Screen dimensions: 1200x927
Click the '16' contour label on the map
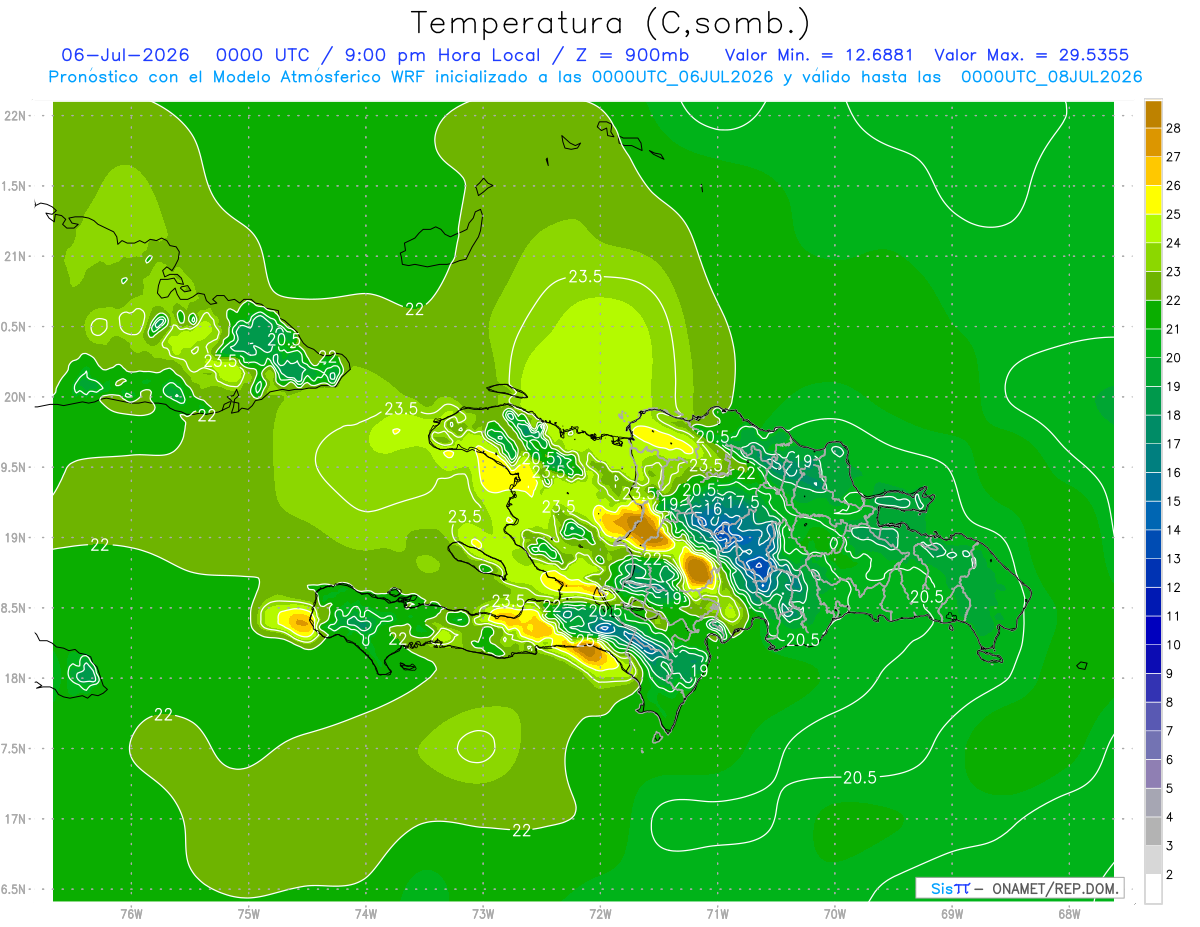click(x=712, y=508)
